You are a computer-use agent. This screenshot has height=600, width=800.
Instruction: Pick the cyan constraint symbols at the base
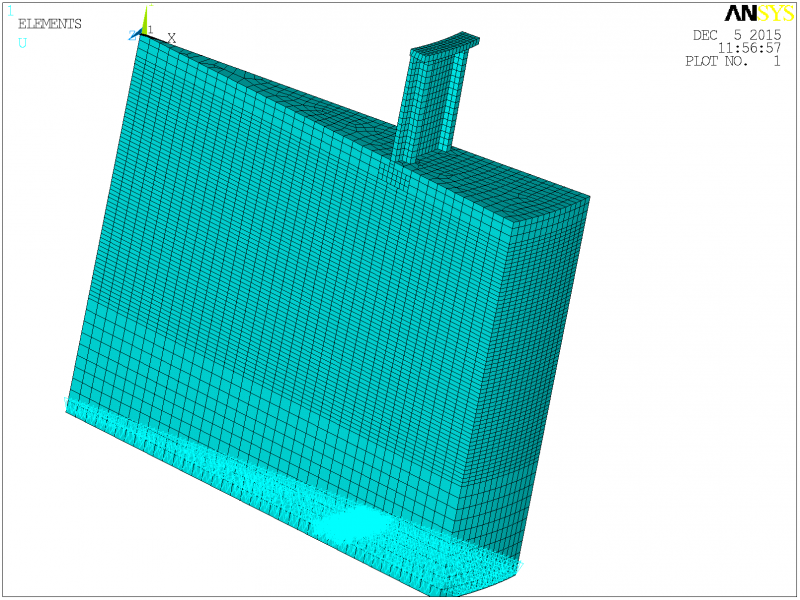(x=293, y=497)
